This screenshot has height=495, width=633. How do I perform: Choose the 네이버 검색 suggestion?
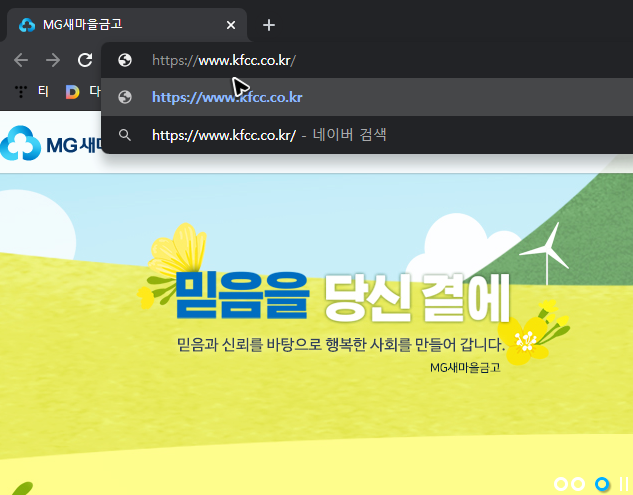(367, 135)
